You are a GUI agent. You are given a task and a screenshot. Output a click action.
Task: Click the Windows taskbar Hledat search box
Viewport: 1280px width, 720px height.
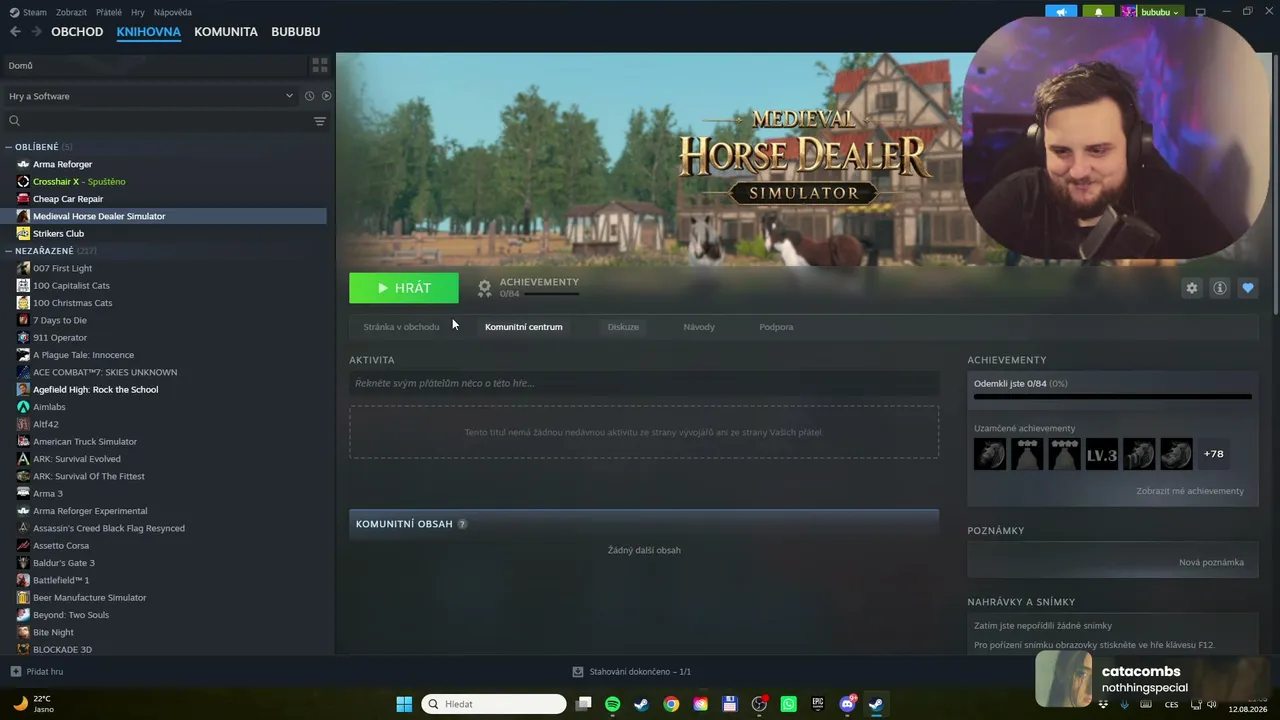click(x=494, y=704)
